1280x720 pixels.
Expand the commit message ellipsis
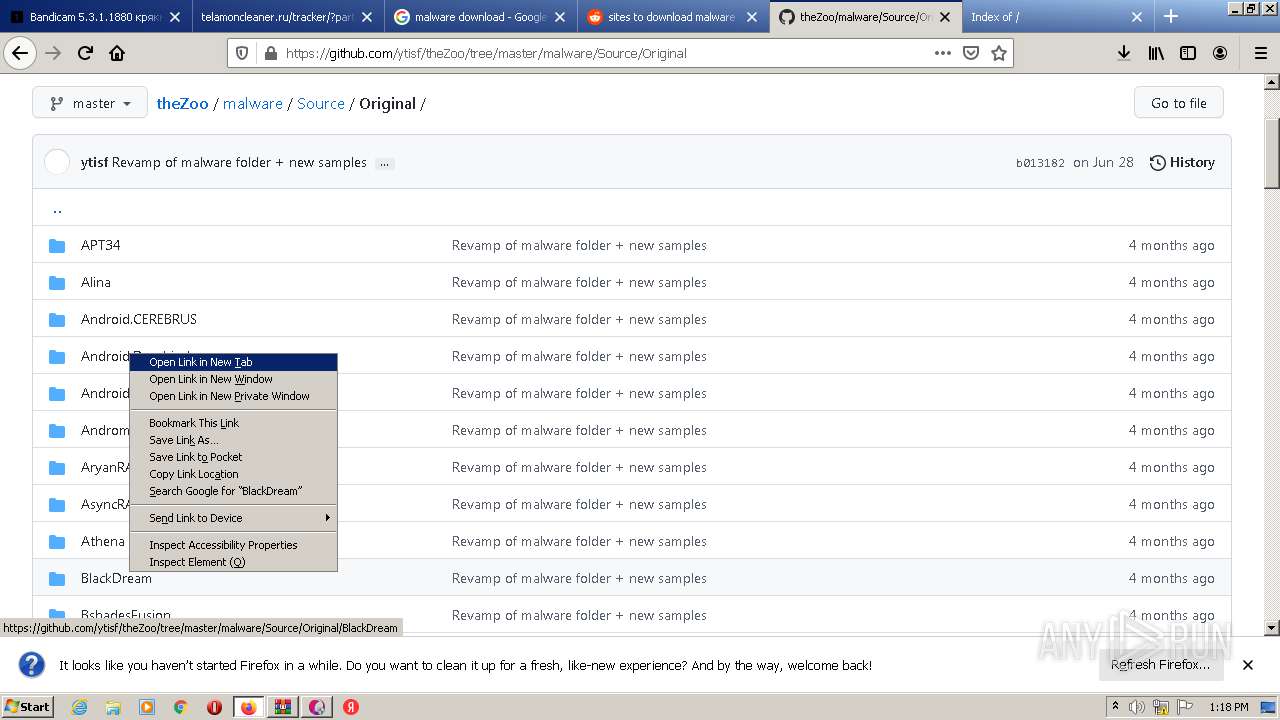385,163
